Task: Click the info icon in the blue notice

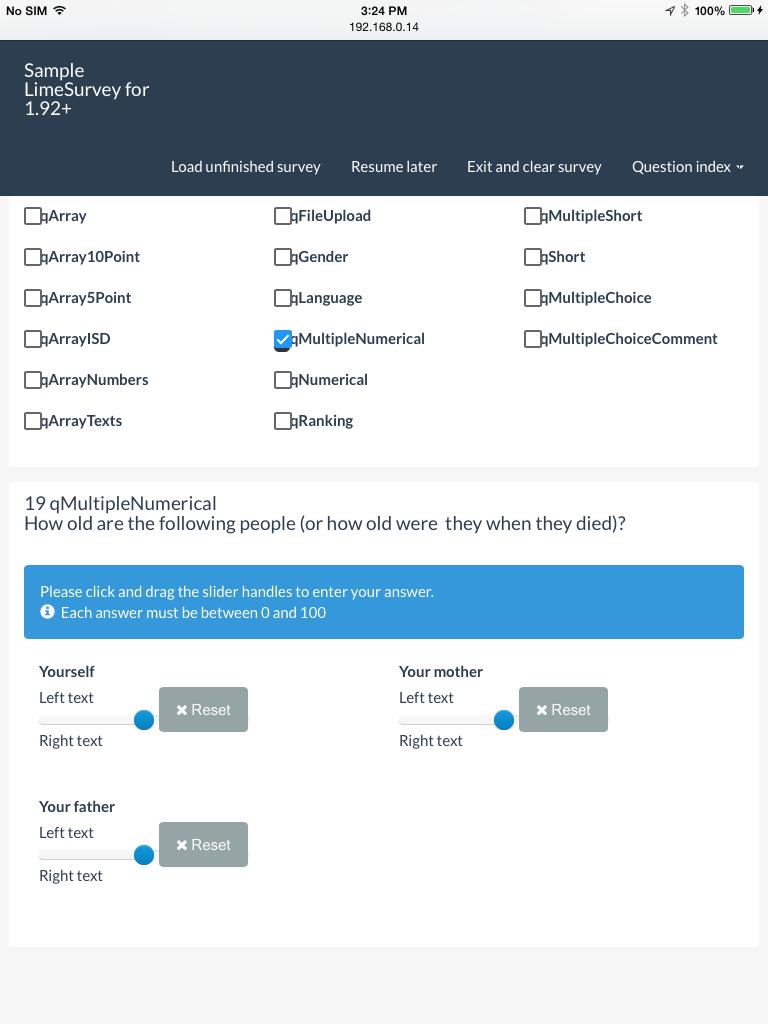Action: [46, 612]
